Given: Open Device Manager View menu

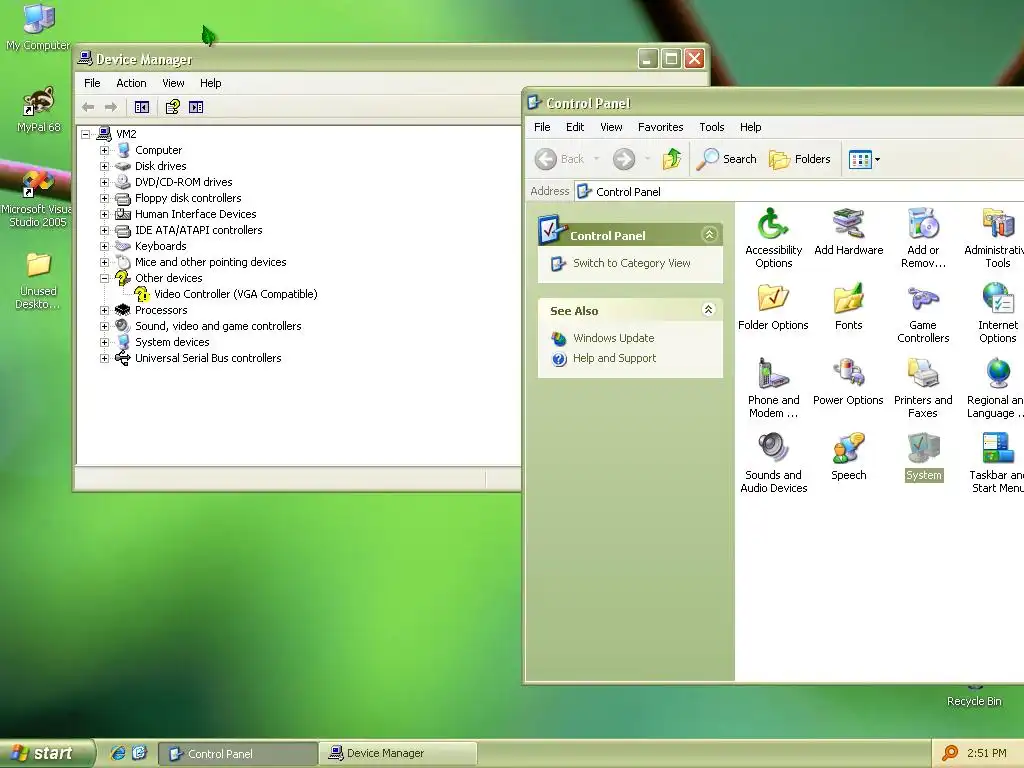Looking at the screenshot, I should click(173, 83).
